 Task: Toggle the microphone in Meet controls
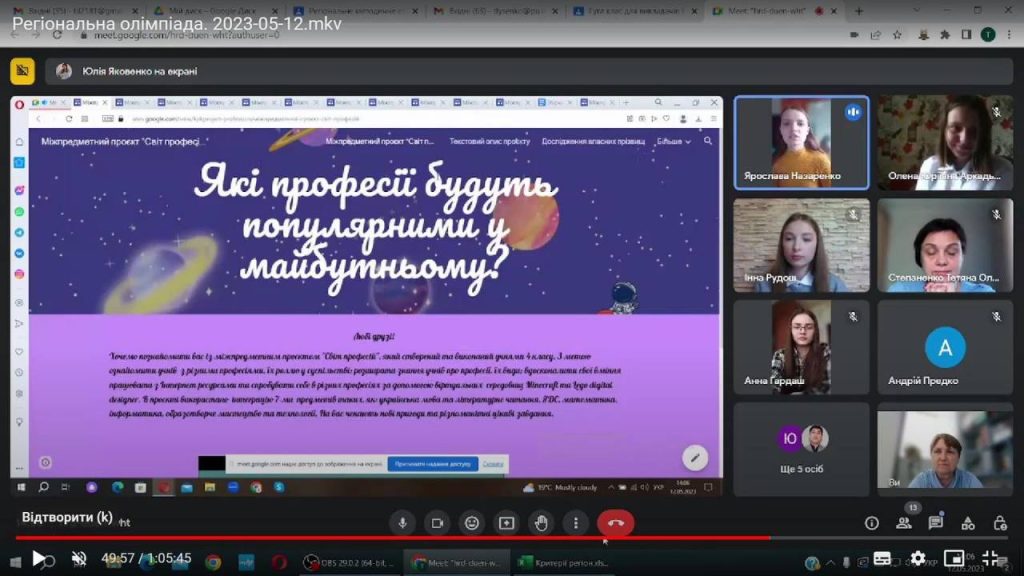(x=402, y=523)
